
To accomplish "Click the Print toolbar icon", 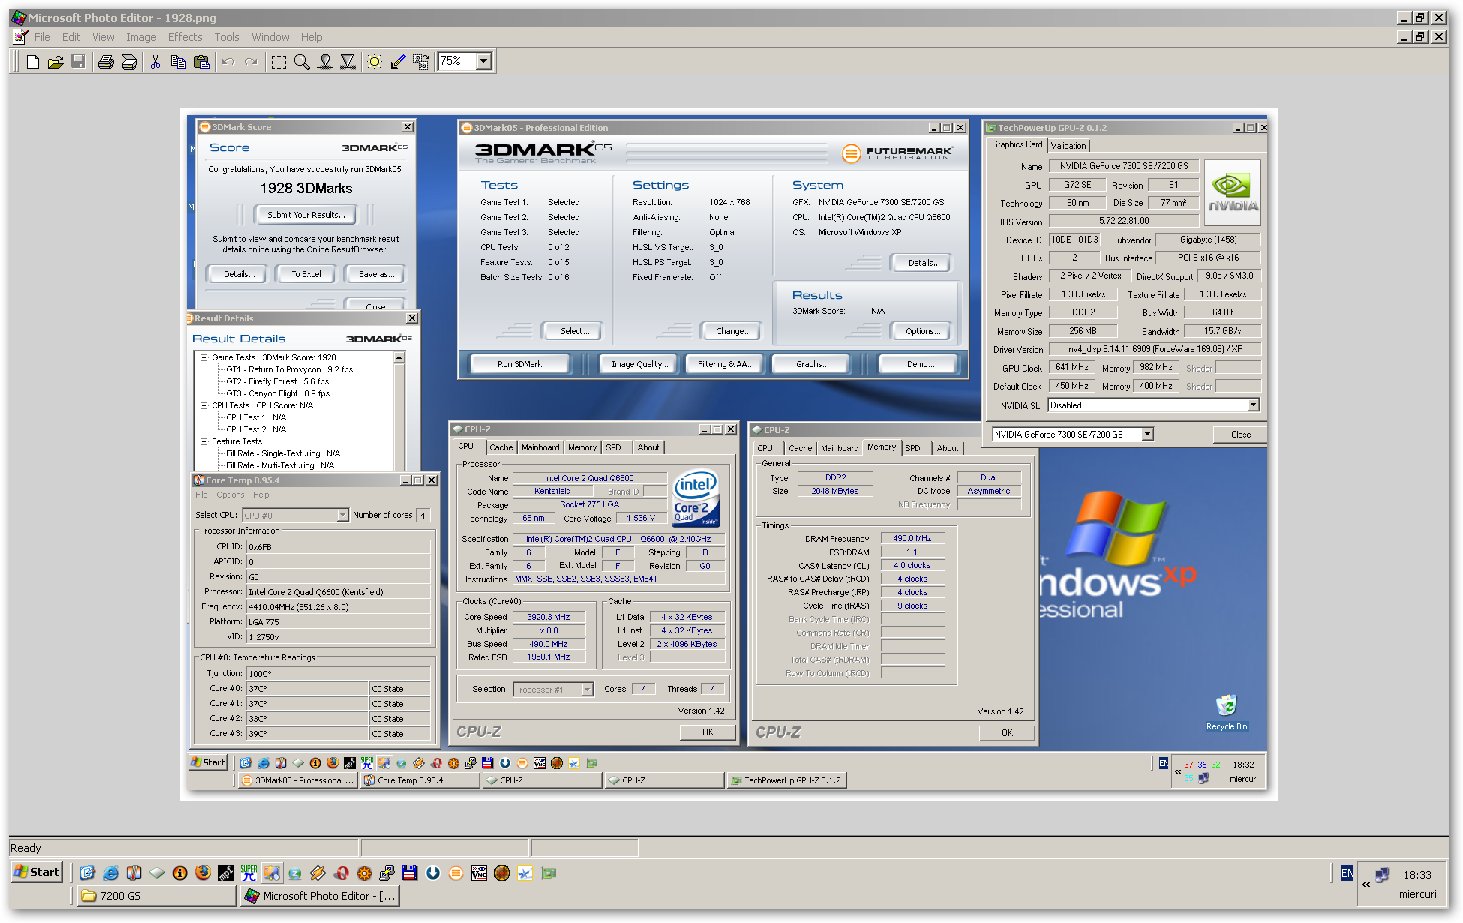I will pyautogui.click(x=105, y=62).
